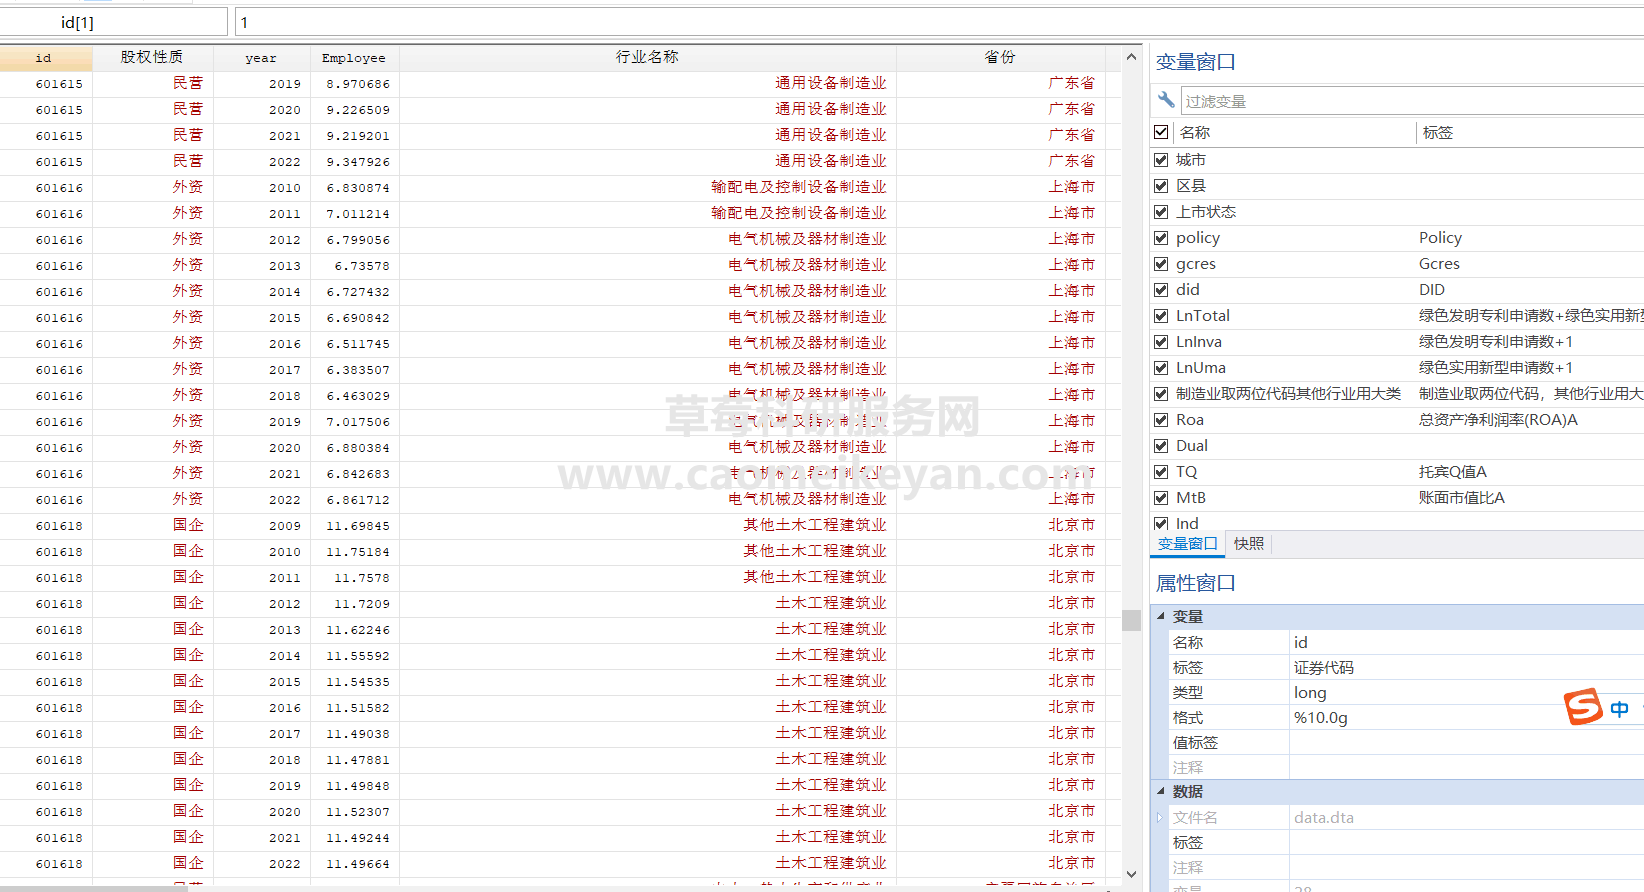The width and height of the screenshot is (1644, 892).
Task: Click the data.dta file name value
Action: pyautogui.click(x=1324, y=817)
